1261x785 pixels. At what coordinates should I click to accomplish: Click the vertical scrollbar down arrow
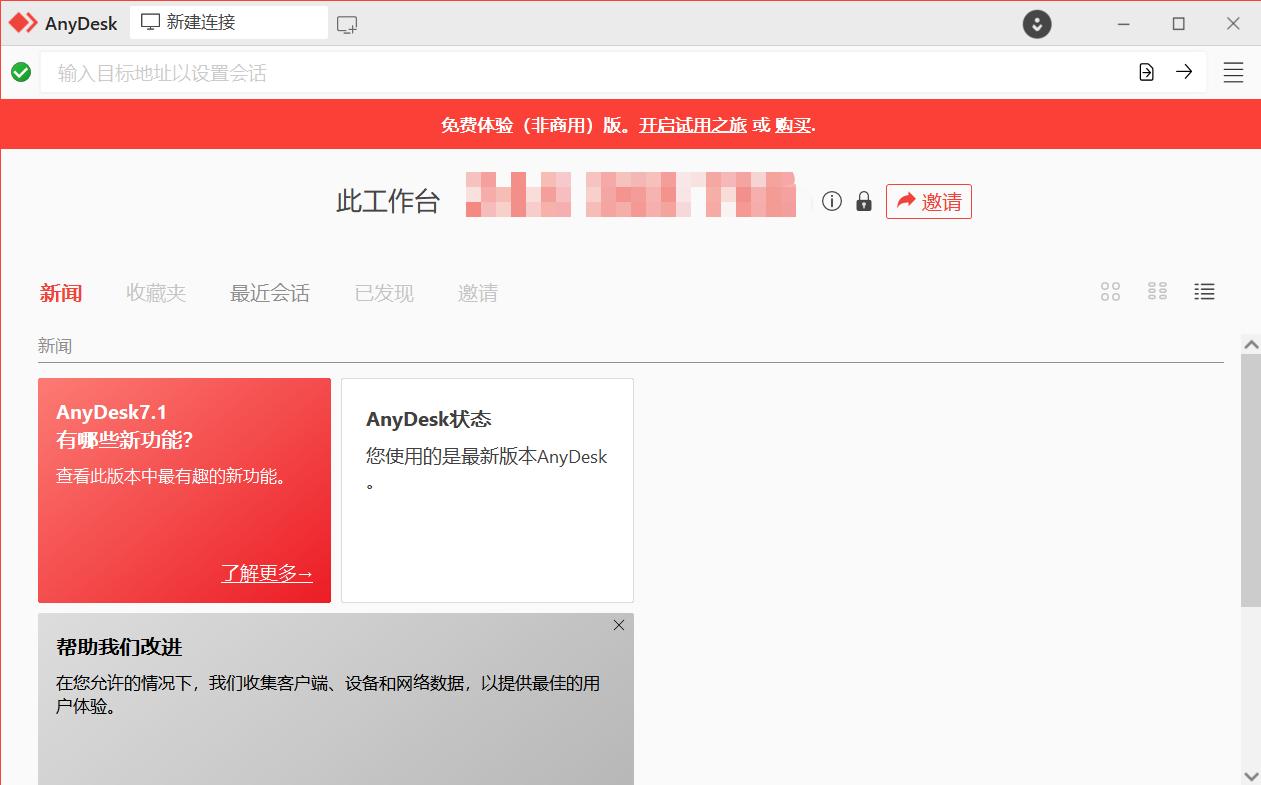1251,774
